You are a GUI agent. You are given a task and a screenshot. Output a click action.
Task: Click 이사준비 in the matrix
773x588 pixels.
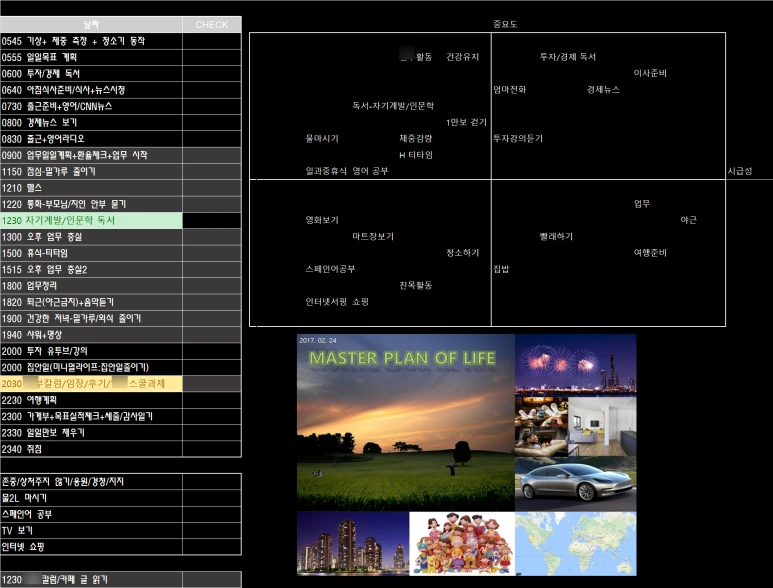click(650, 73)
